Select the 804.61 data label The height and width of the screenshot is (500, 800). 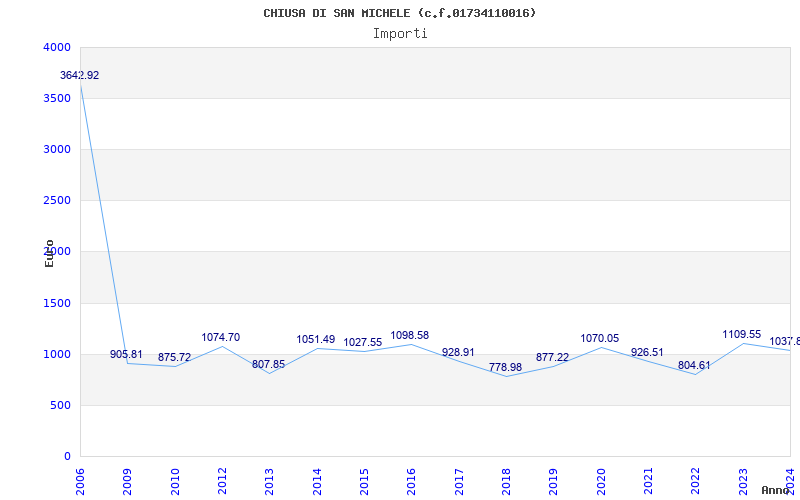coord(694,365)
